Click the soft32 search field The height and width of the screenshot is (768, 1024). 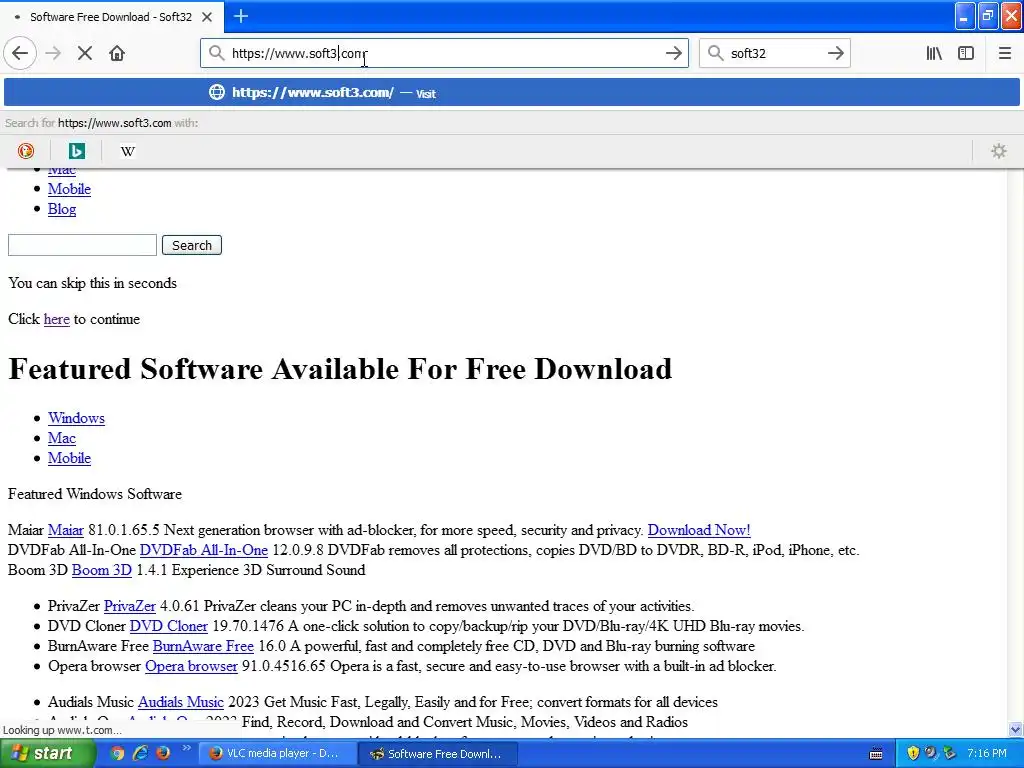(x=774, y=53)
